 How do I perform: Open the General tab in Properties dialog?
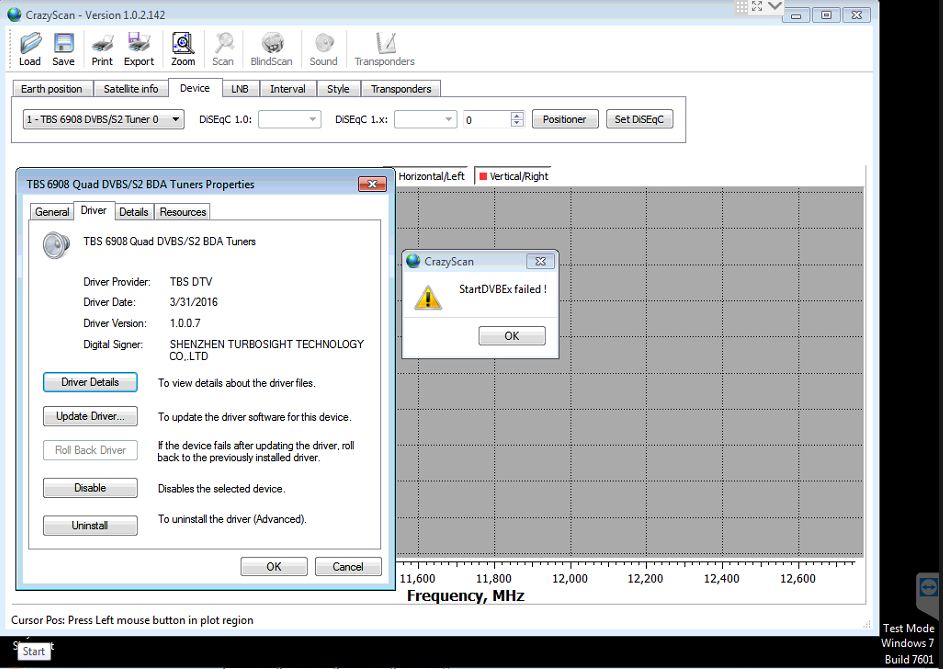pos(52,212)
